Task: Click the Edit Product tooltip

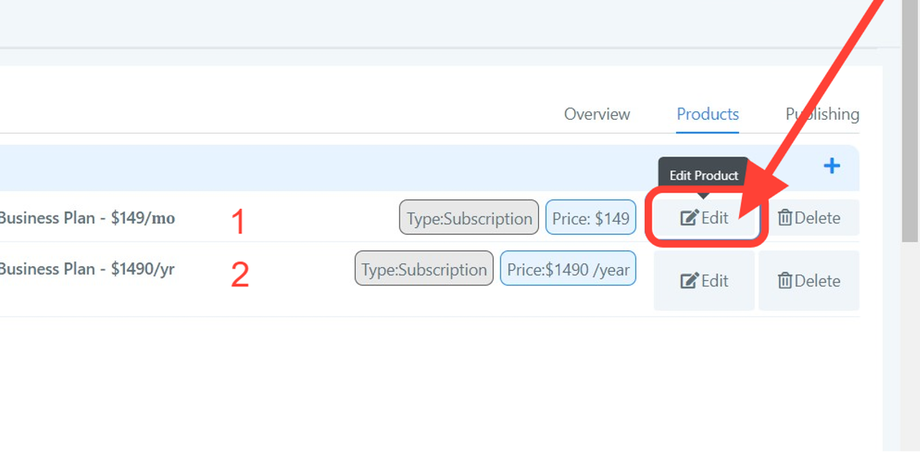Action: (x=703, y=175)
